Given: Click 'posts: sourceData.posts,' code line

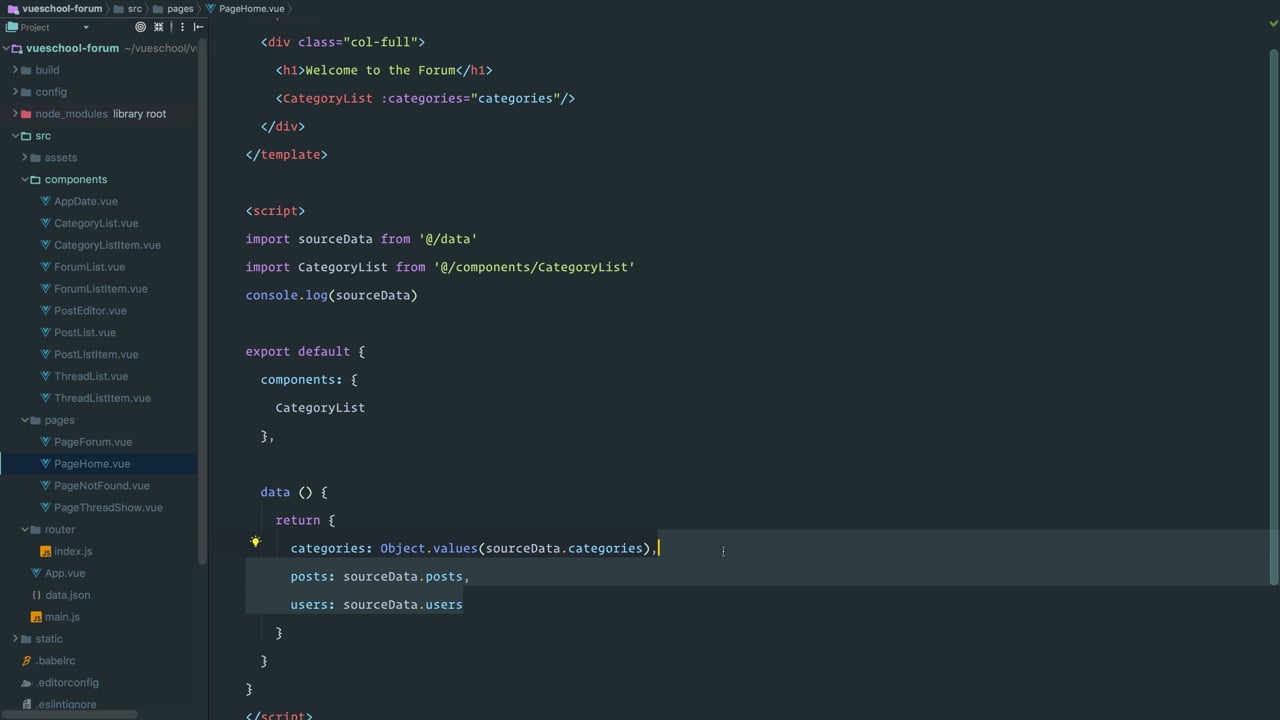Looking at the screenshot, I should click(x=380, y=577).
